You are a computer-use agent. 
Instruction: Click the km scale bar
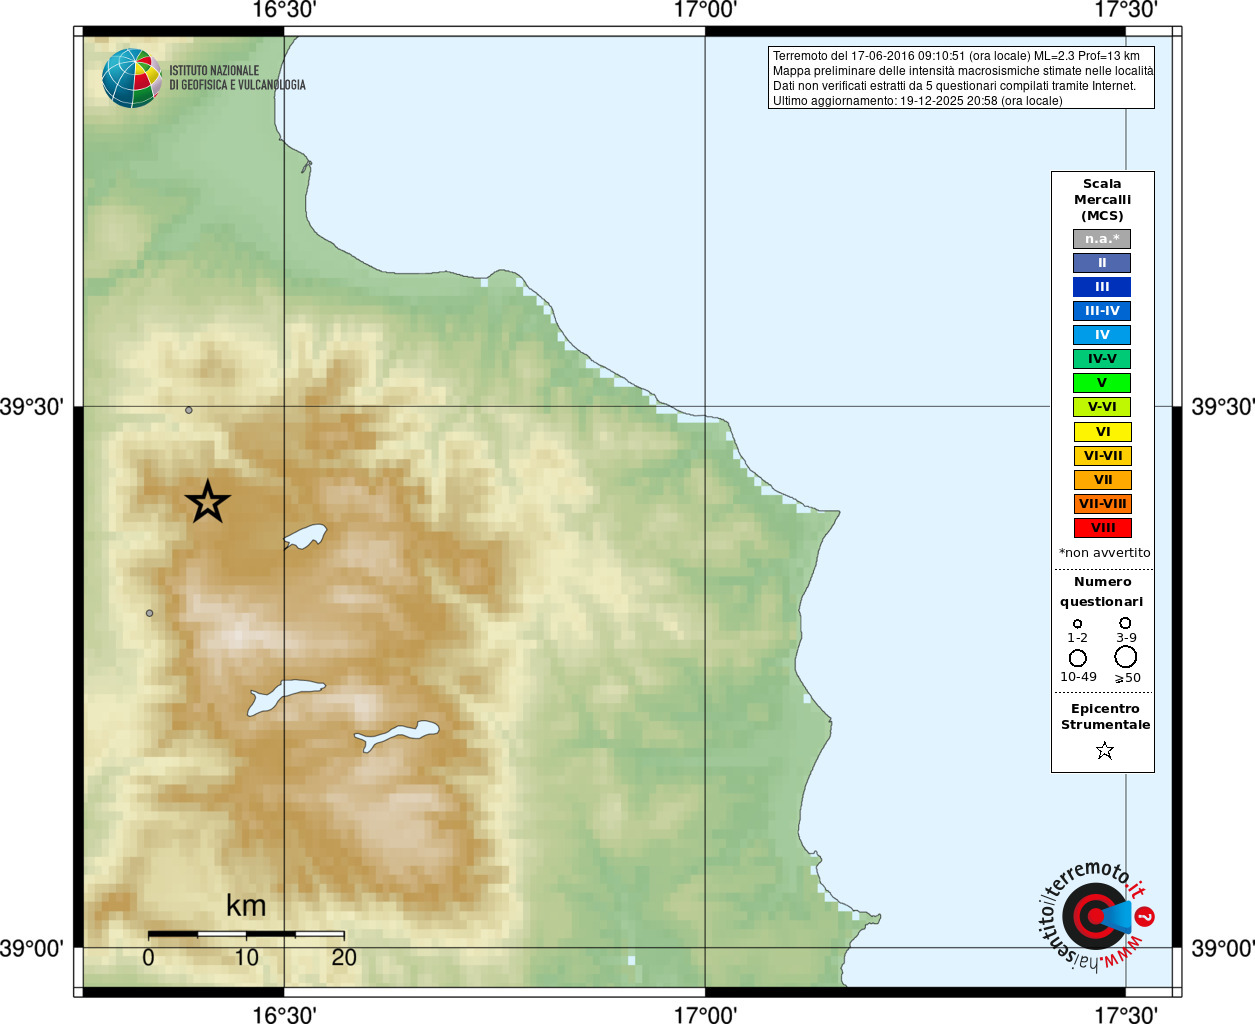click(246, 934)
